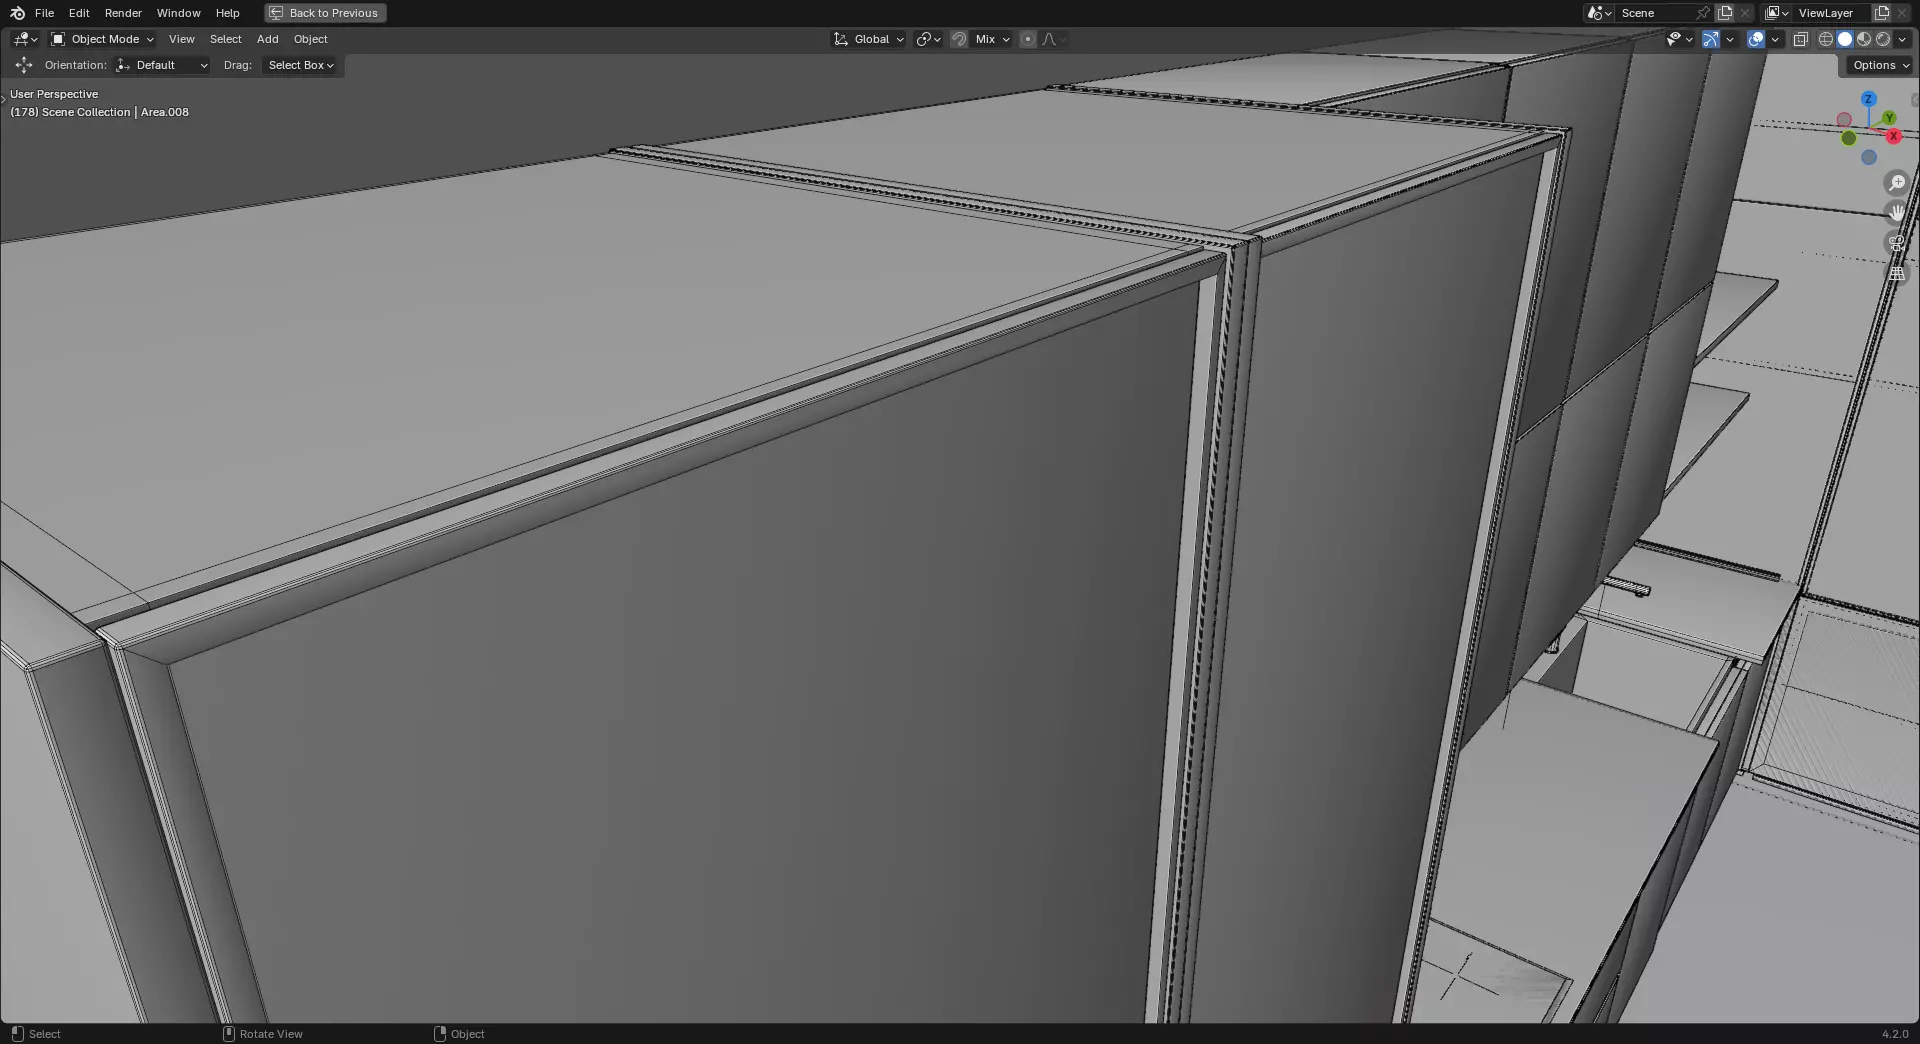Click the add view layer icon
1920x1044 pixels.
coord(1882,13)
